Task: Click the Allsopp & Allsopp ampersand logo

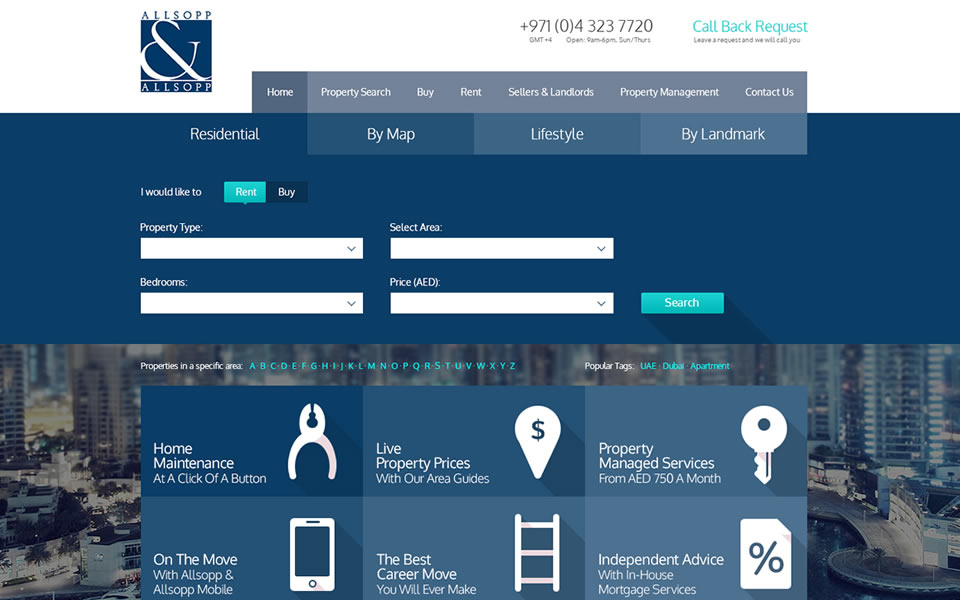Action: pos(176,52)
